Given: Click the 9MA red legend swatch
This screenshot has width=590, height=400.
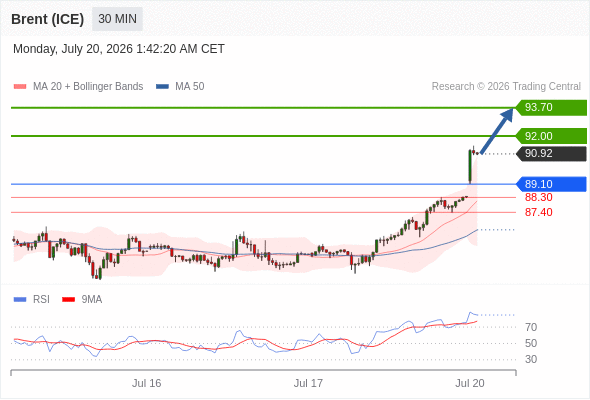Looking at the screenshot, I should tap(68, 300).
